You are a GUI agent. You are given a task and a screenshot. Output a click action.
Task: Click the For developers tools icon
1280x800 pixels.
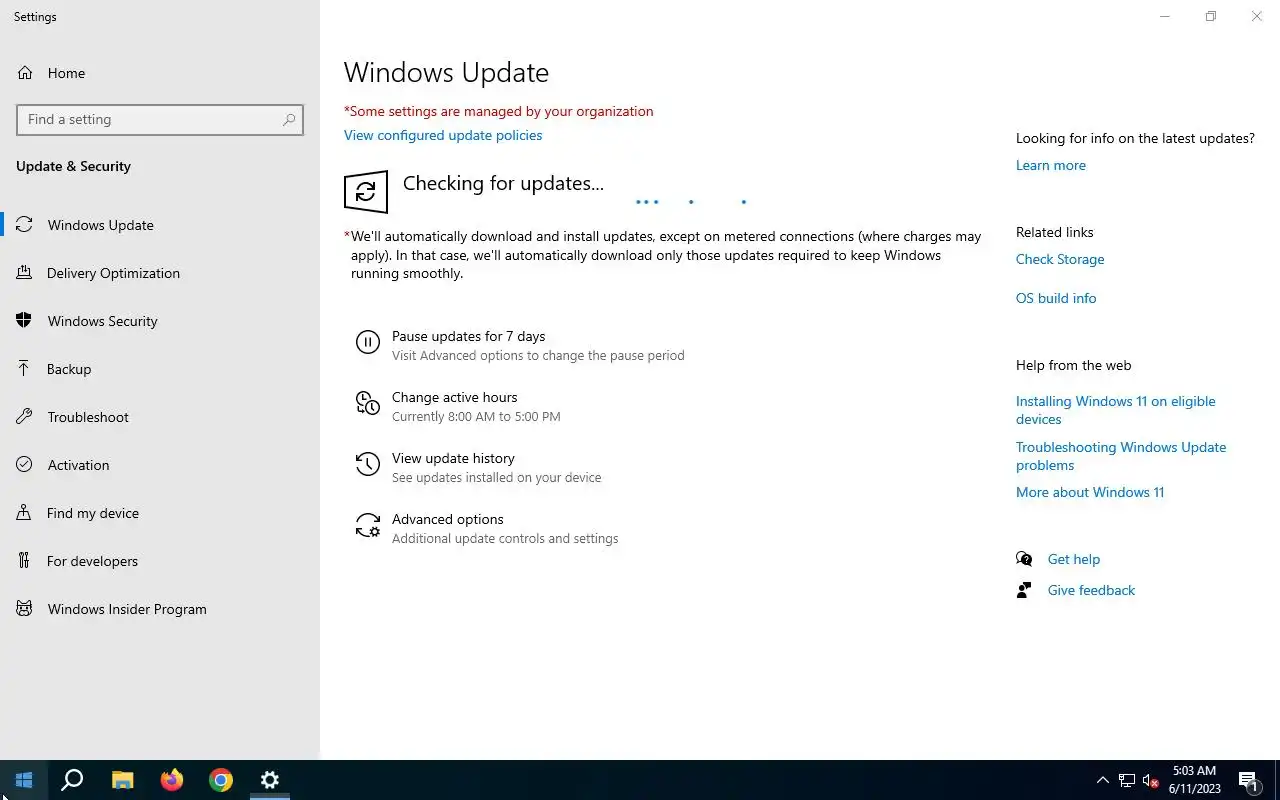pyautogui.click(x=25, y=561)
